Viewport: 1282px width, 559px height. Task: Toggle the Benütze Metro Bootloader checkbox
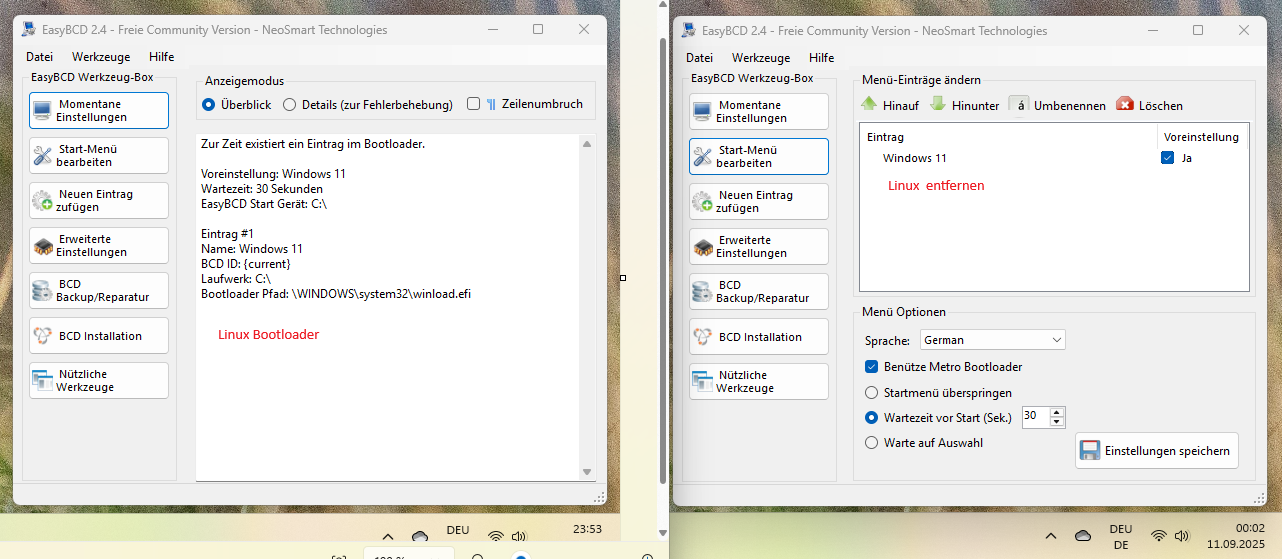click(871, 367)
